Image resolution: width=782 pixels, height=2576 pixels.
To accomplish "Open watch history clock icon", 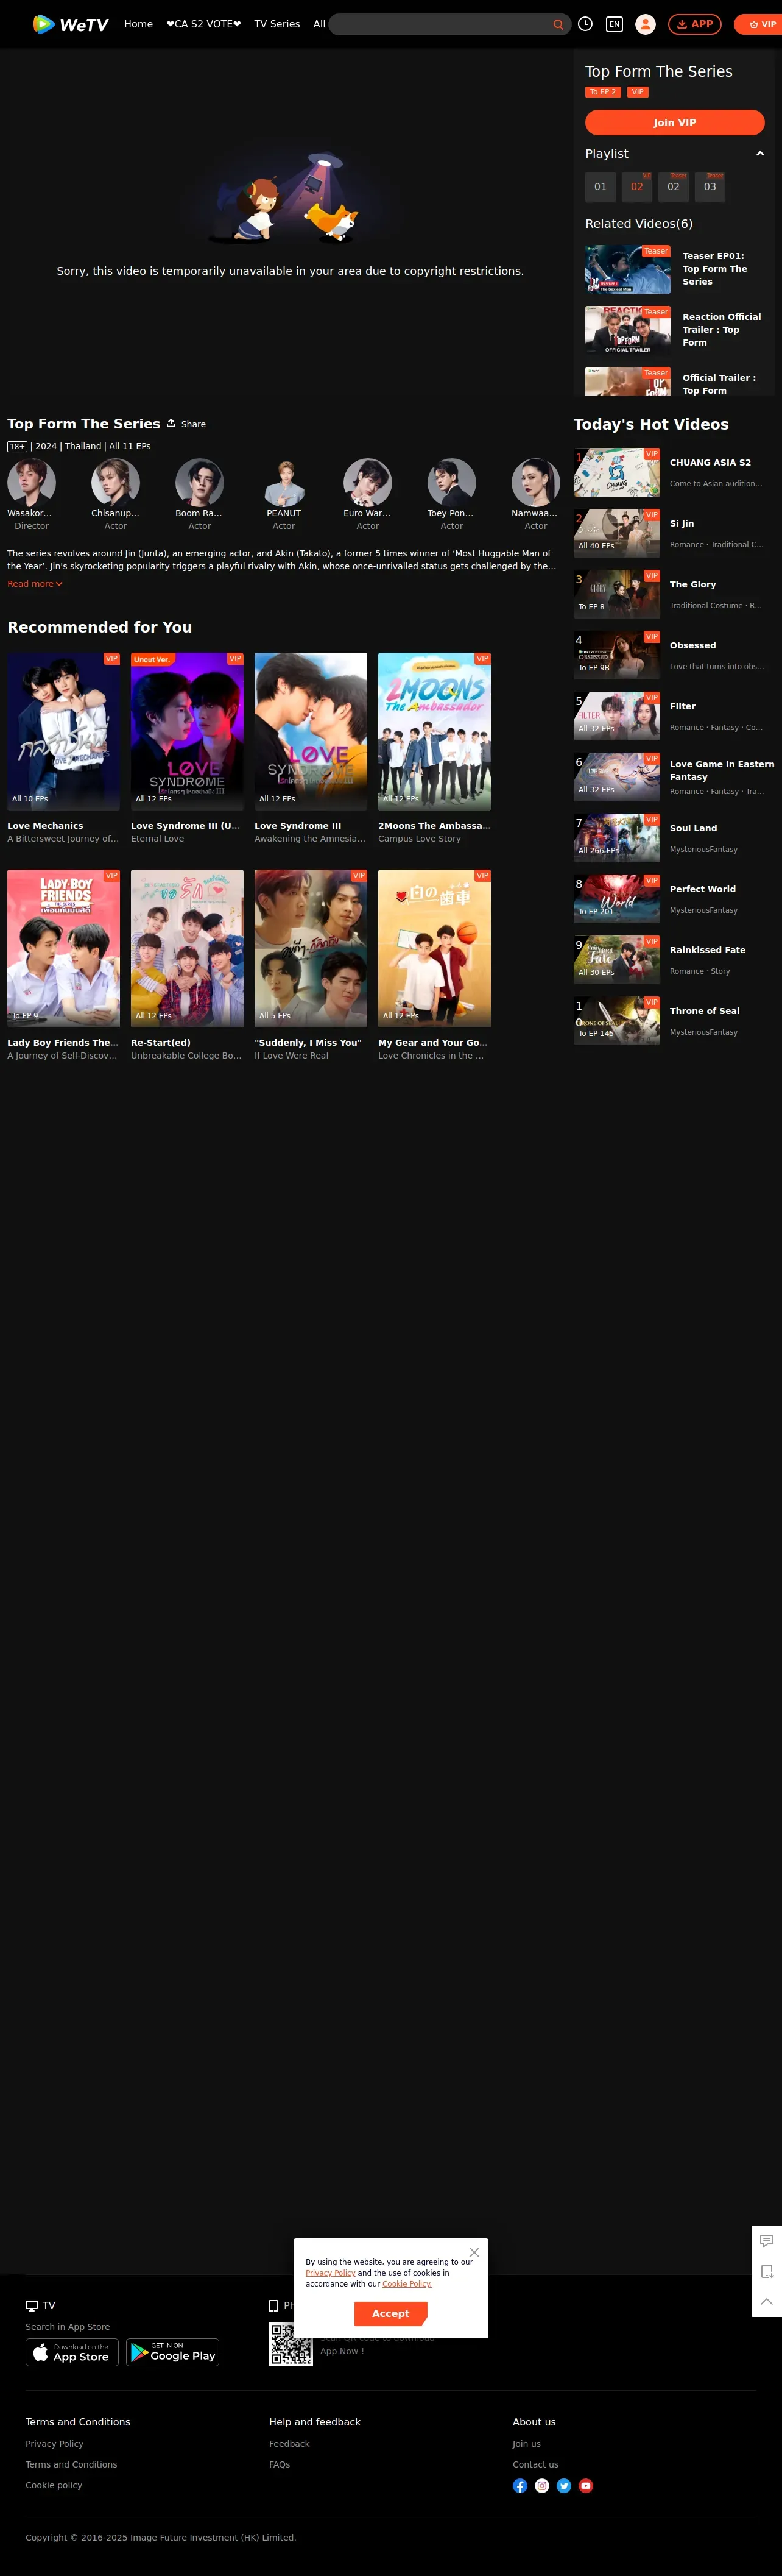I will point(586,24).
